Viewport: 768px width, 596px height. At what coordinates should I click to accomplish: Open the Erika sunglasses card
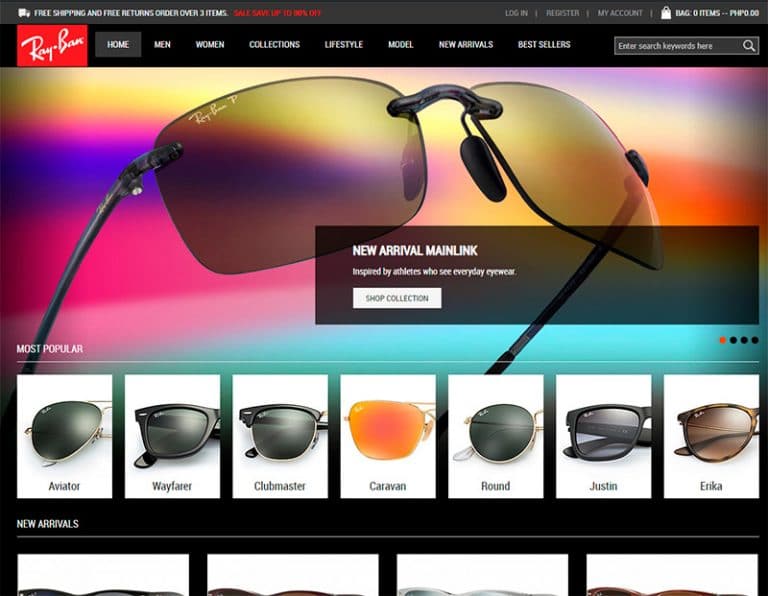[711, 436]
